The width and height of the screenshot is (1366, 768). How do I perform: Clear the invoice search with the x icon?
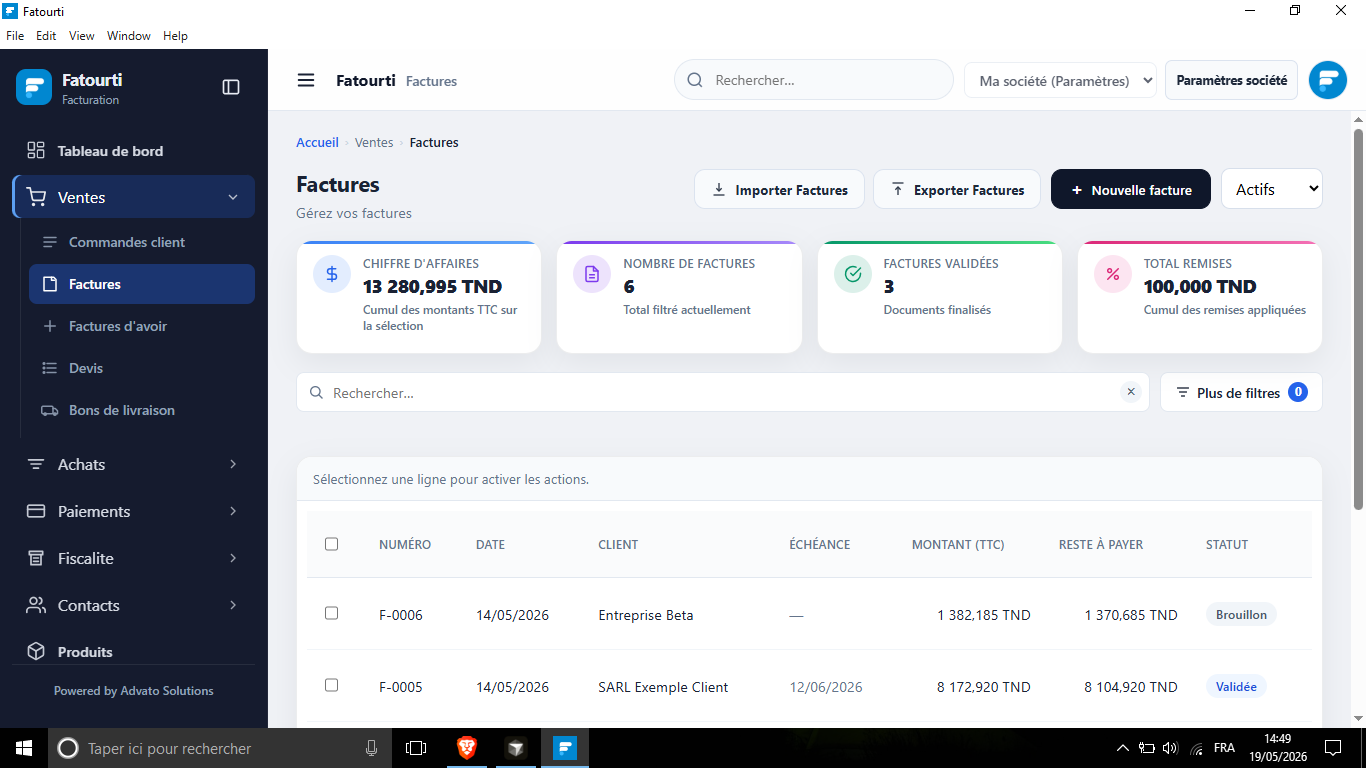[1131, 392]
